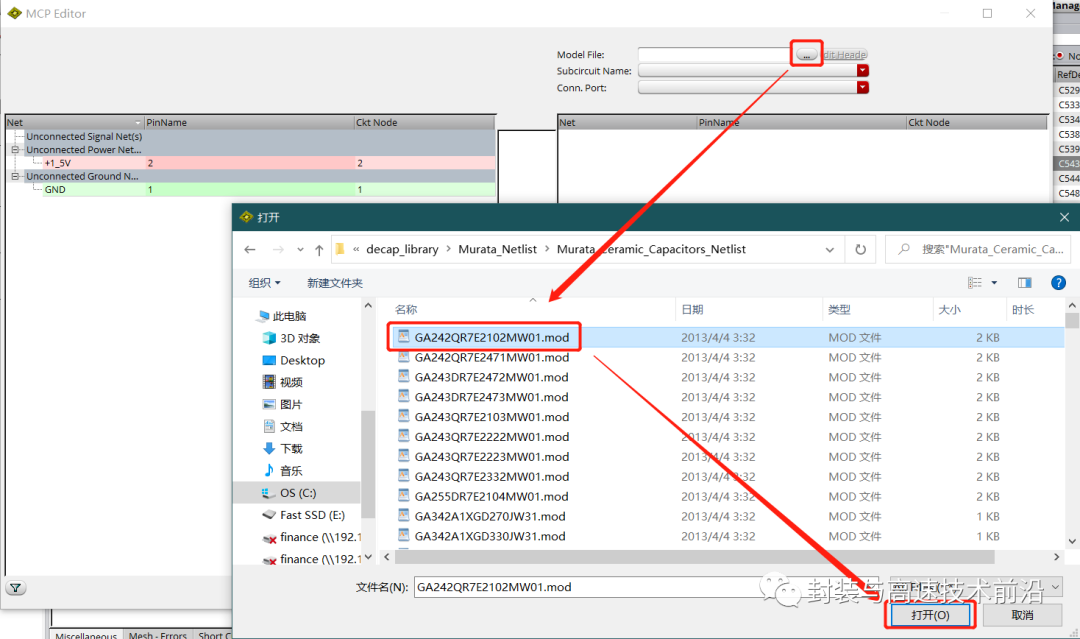Open the Net column filter dropdown arrow
The image size is (1080, 639).
click(138, 123)
